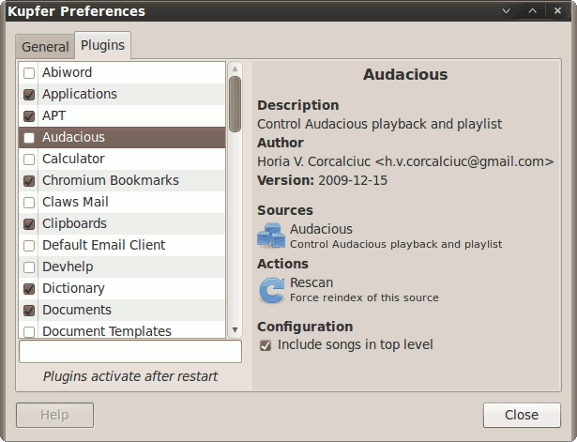Viewport: 577px width, 442px height.
Task: Untick the Chromium Bookmarks plugin
Action: (x=29, y=181)
